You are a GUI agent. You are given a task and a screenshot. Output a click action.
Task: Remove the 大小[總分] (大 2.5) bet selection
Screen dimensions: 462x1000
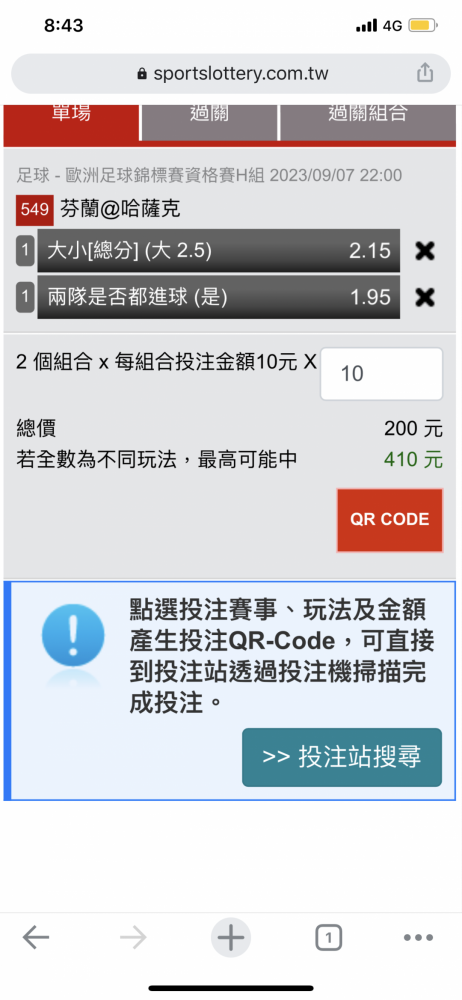[424, 251]
